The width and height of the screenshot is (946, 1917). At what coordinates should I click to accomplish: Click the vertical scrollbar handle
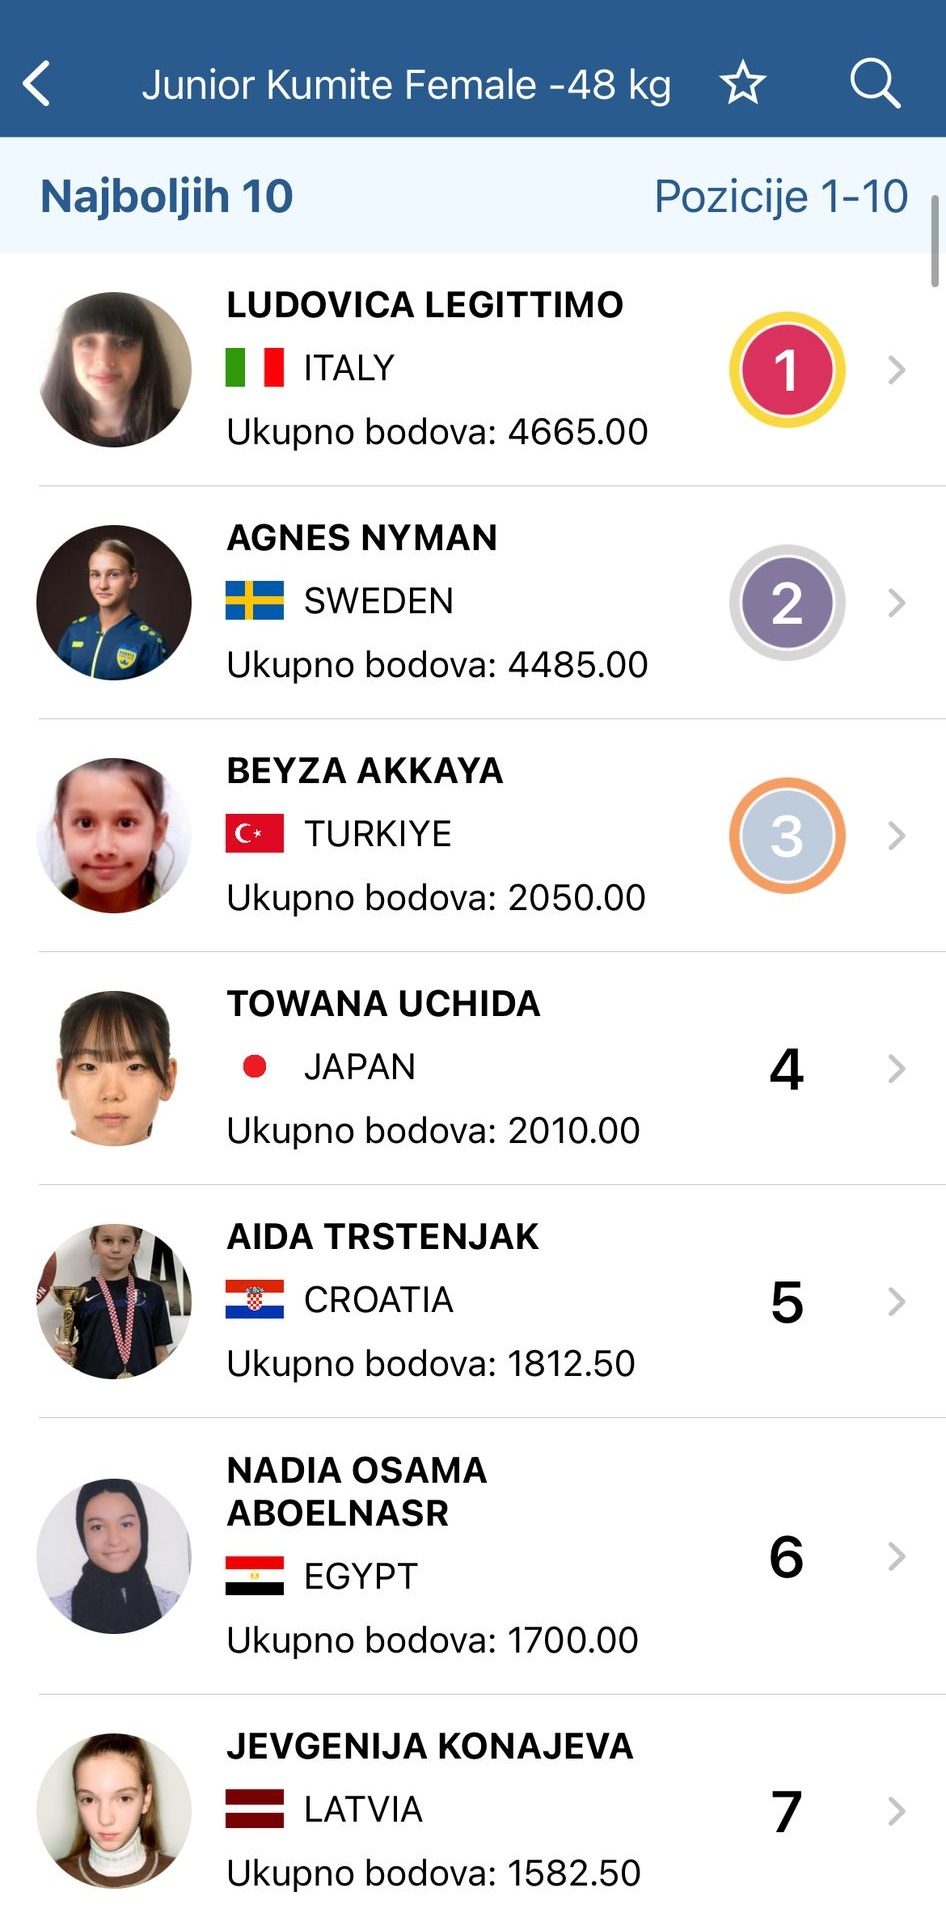(935, 241)
